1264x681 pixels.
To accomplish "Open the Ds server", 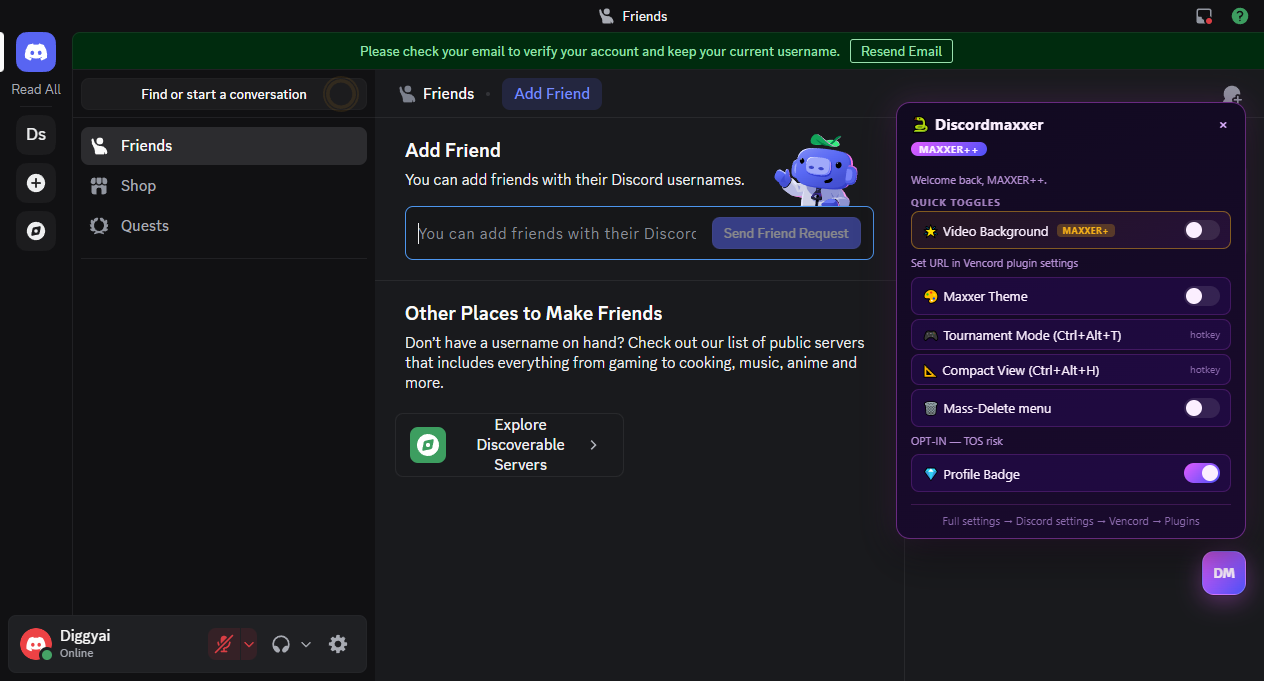I will (36, 134).
